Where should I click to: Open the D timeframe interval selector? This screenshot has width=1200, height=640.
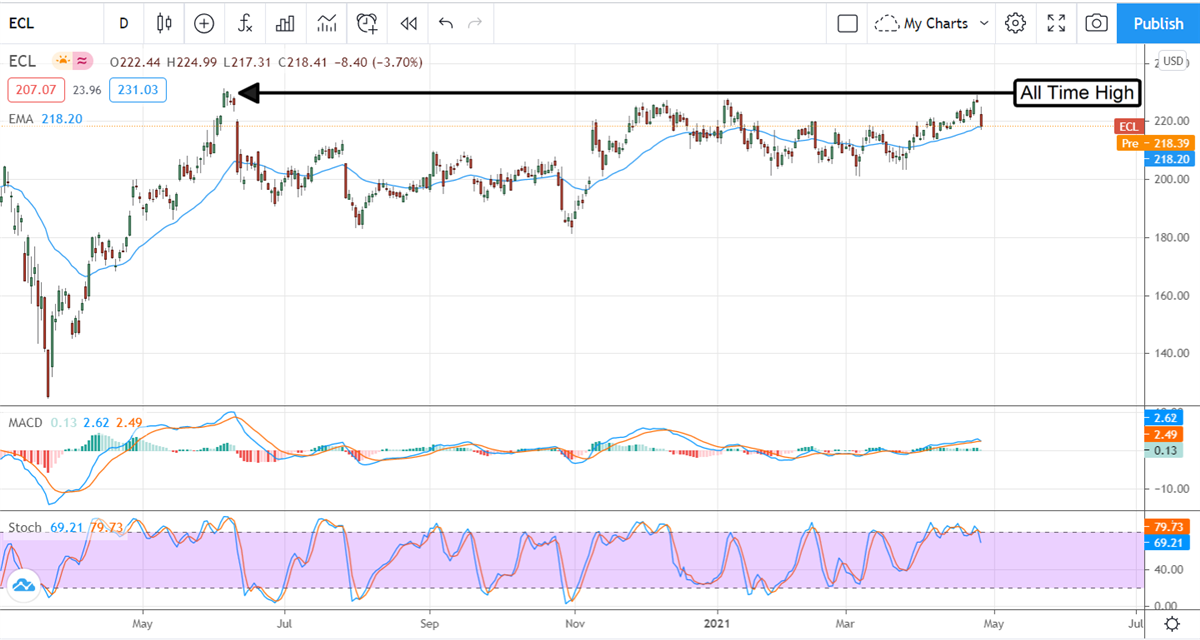coord(124,23)
